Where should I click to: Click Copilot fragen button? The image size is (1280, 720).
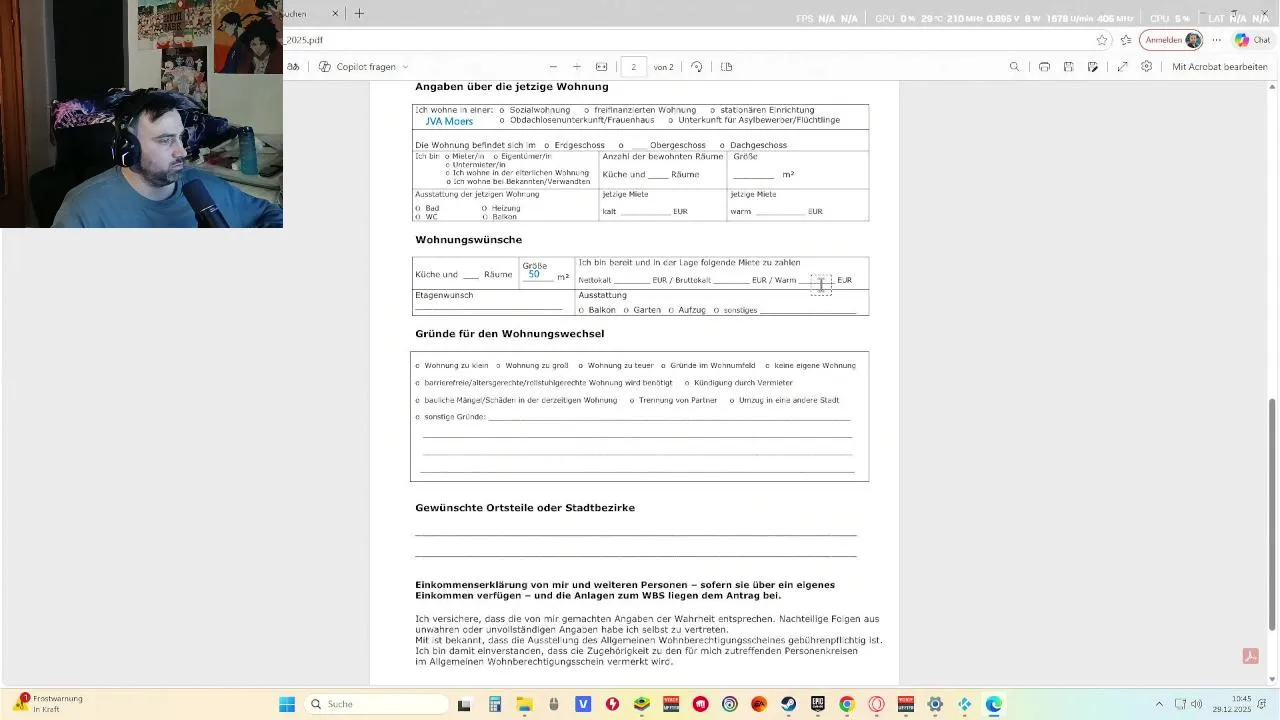click(357, 67)
